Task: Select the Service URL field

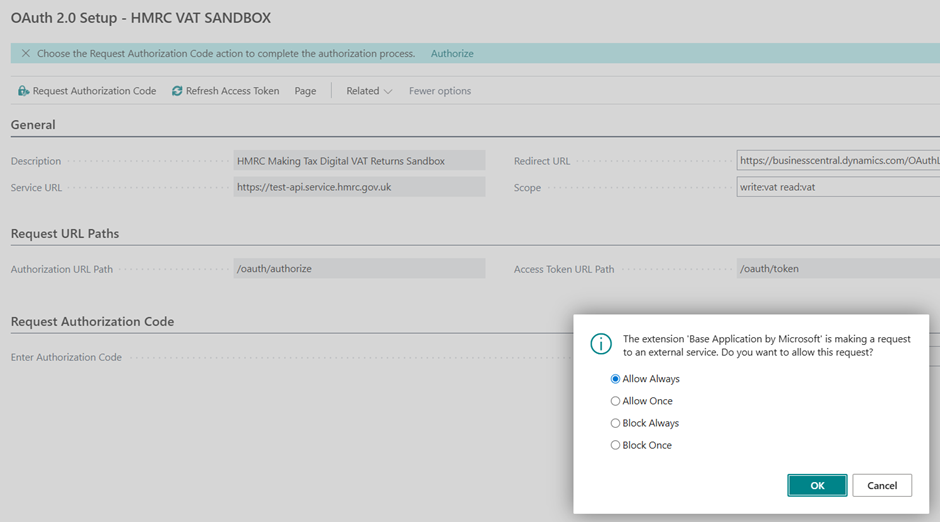Action: coord(359,187)
